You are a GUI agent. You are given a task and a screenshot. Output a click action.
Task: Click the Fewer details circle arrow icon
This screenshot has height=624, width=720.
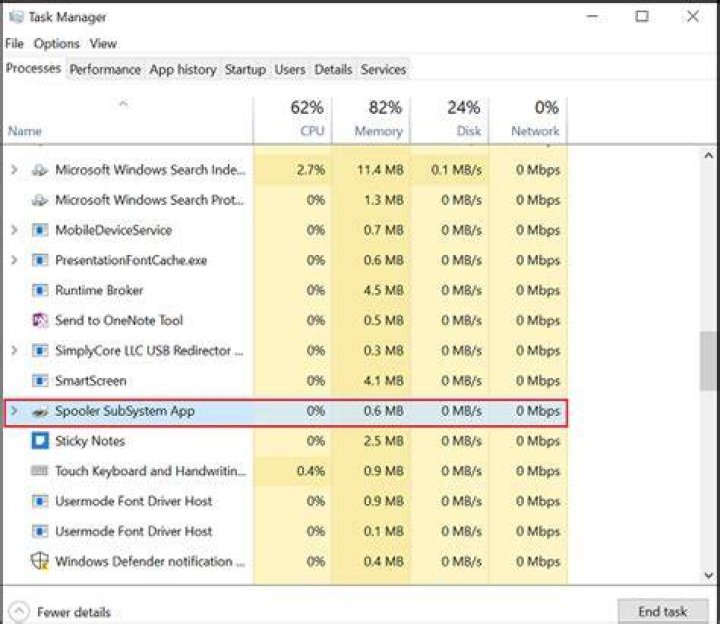coord(18,612)
